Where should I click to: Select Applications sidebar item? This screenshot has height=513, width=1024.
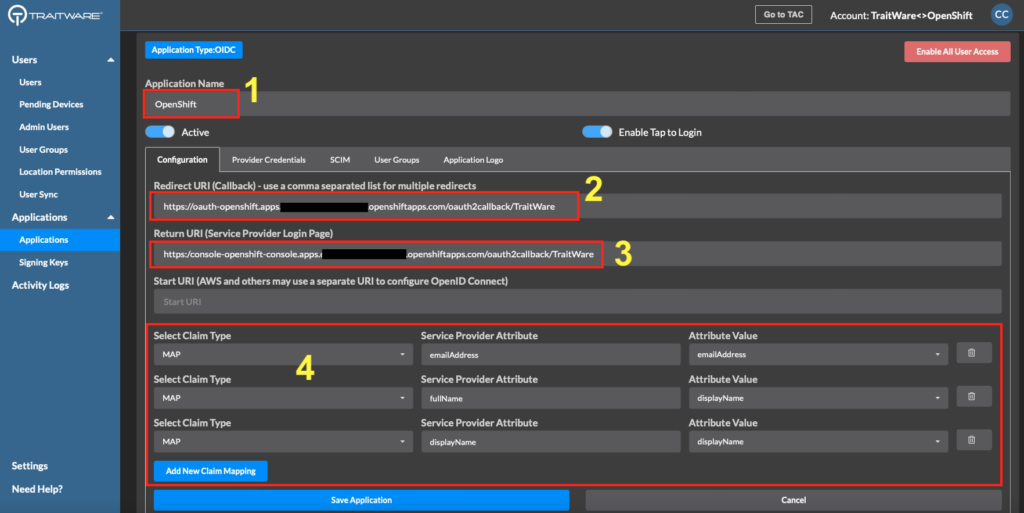point(60,240)
